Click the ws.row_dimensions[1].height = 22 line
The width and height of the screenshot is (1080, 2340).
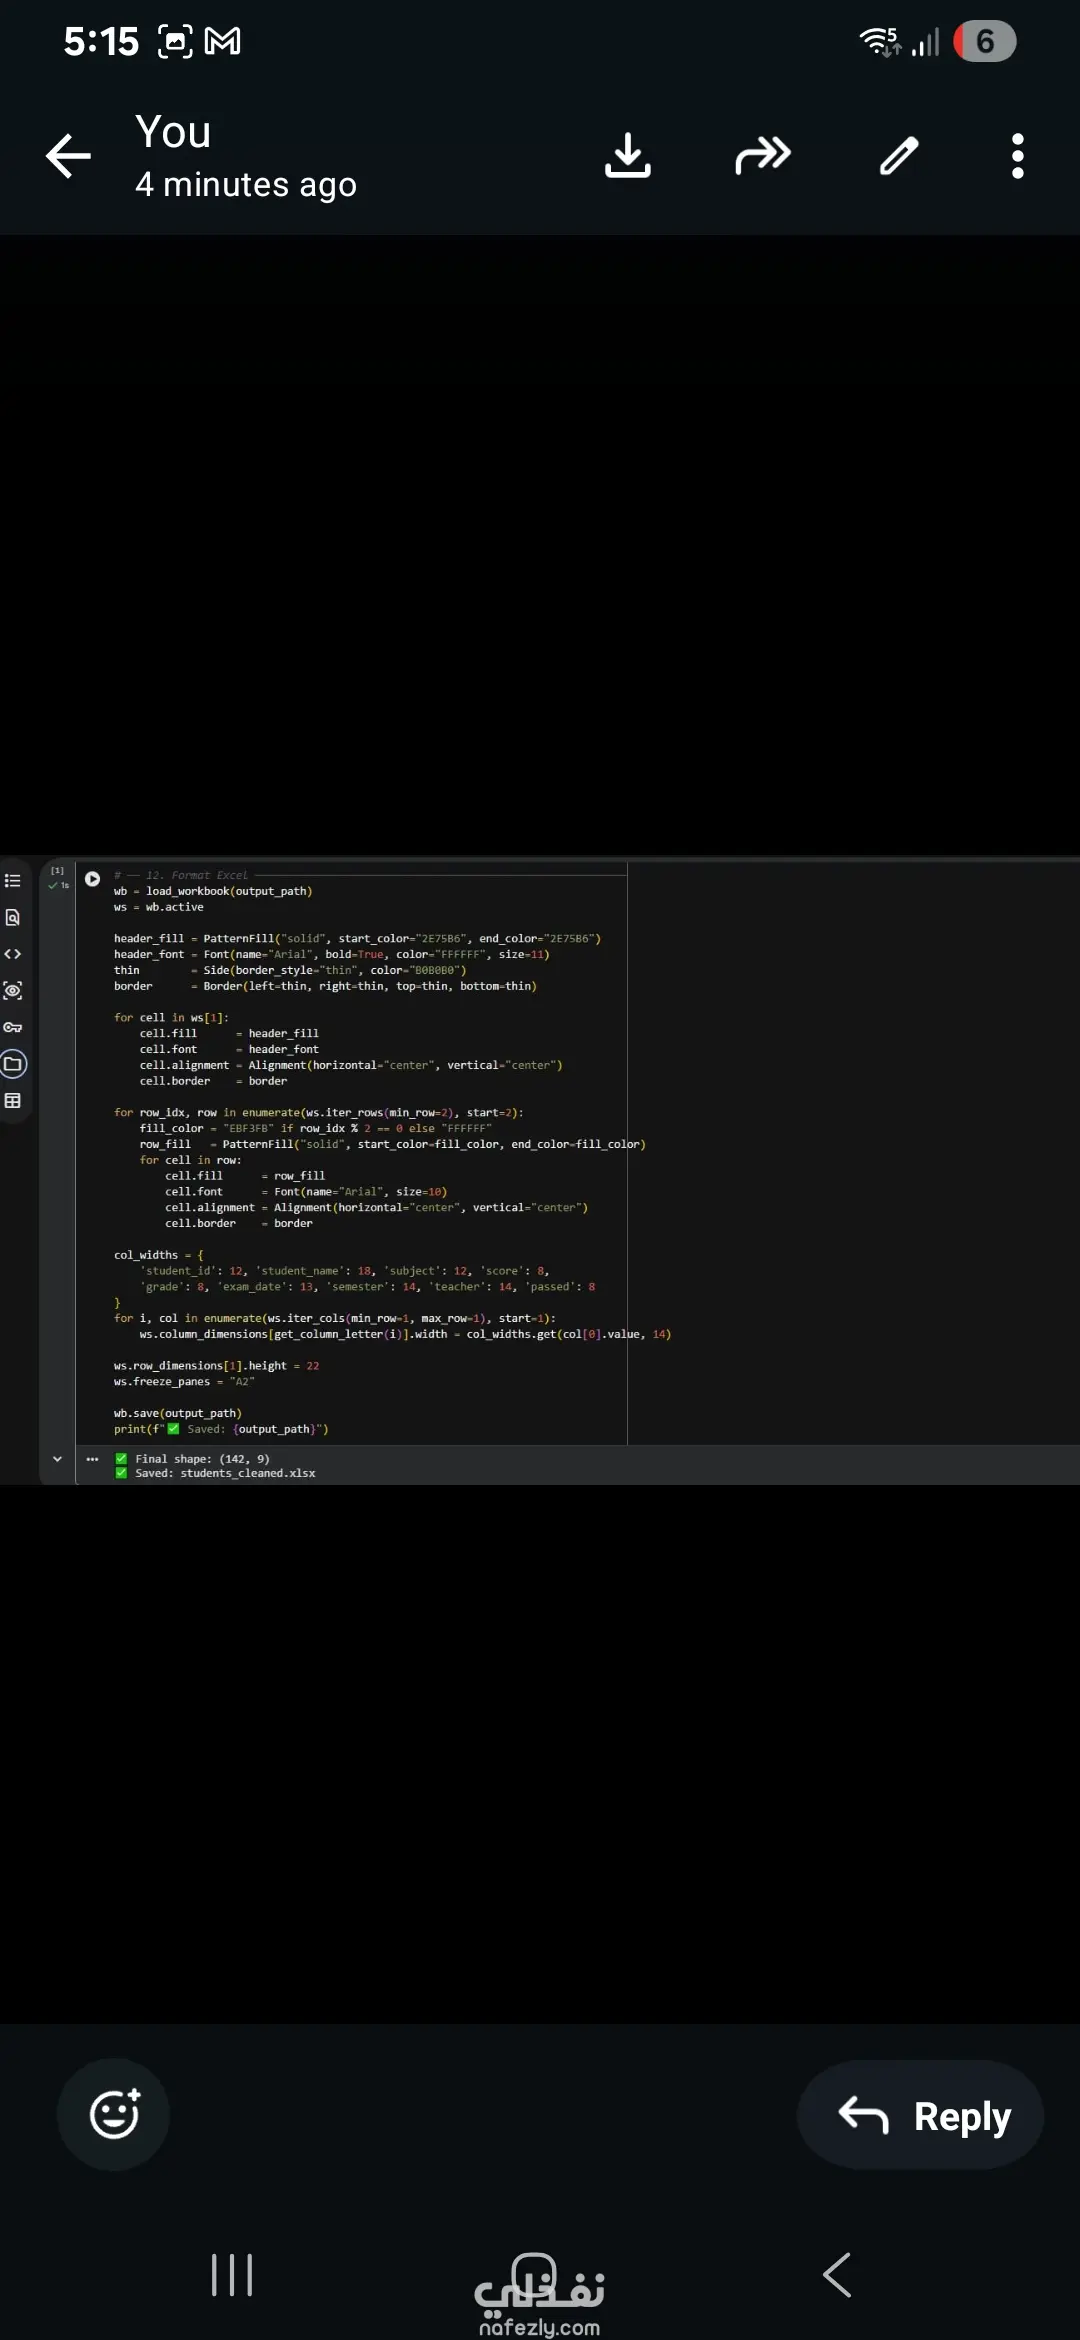click(x=216, y=1365)
